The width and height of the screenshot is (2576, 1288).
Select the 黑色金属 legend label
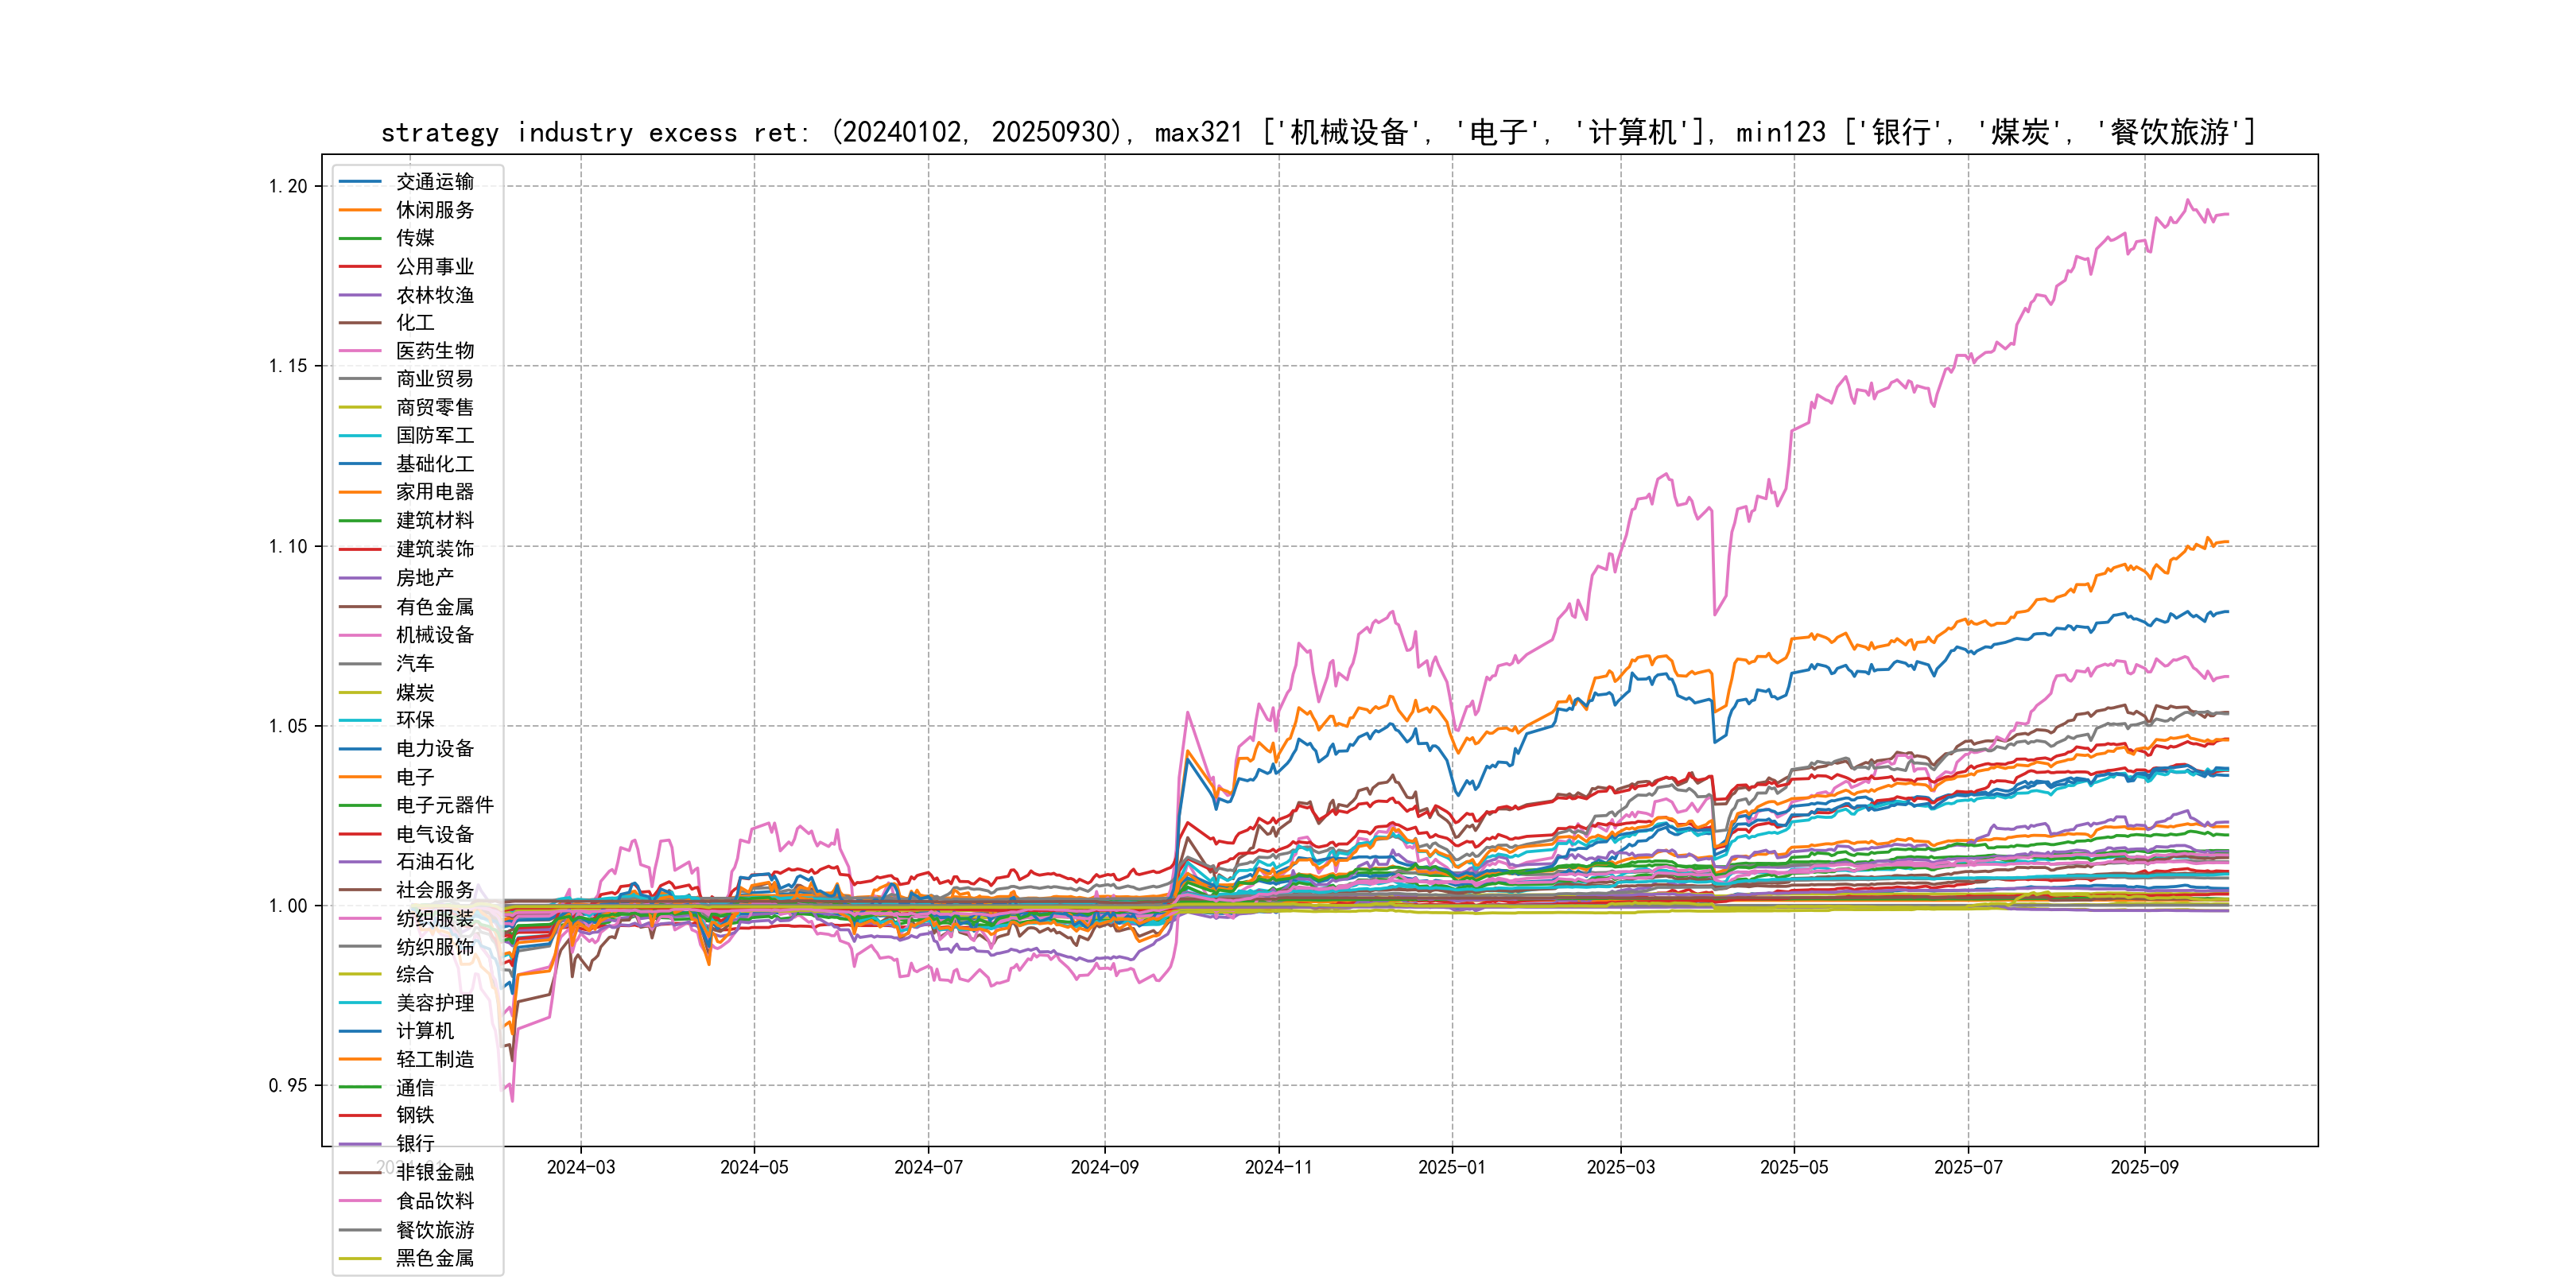click(434, 1258)
